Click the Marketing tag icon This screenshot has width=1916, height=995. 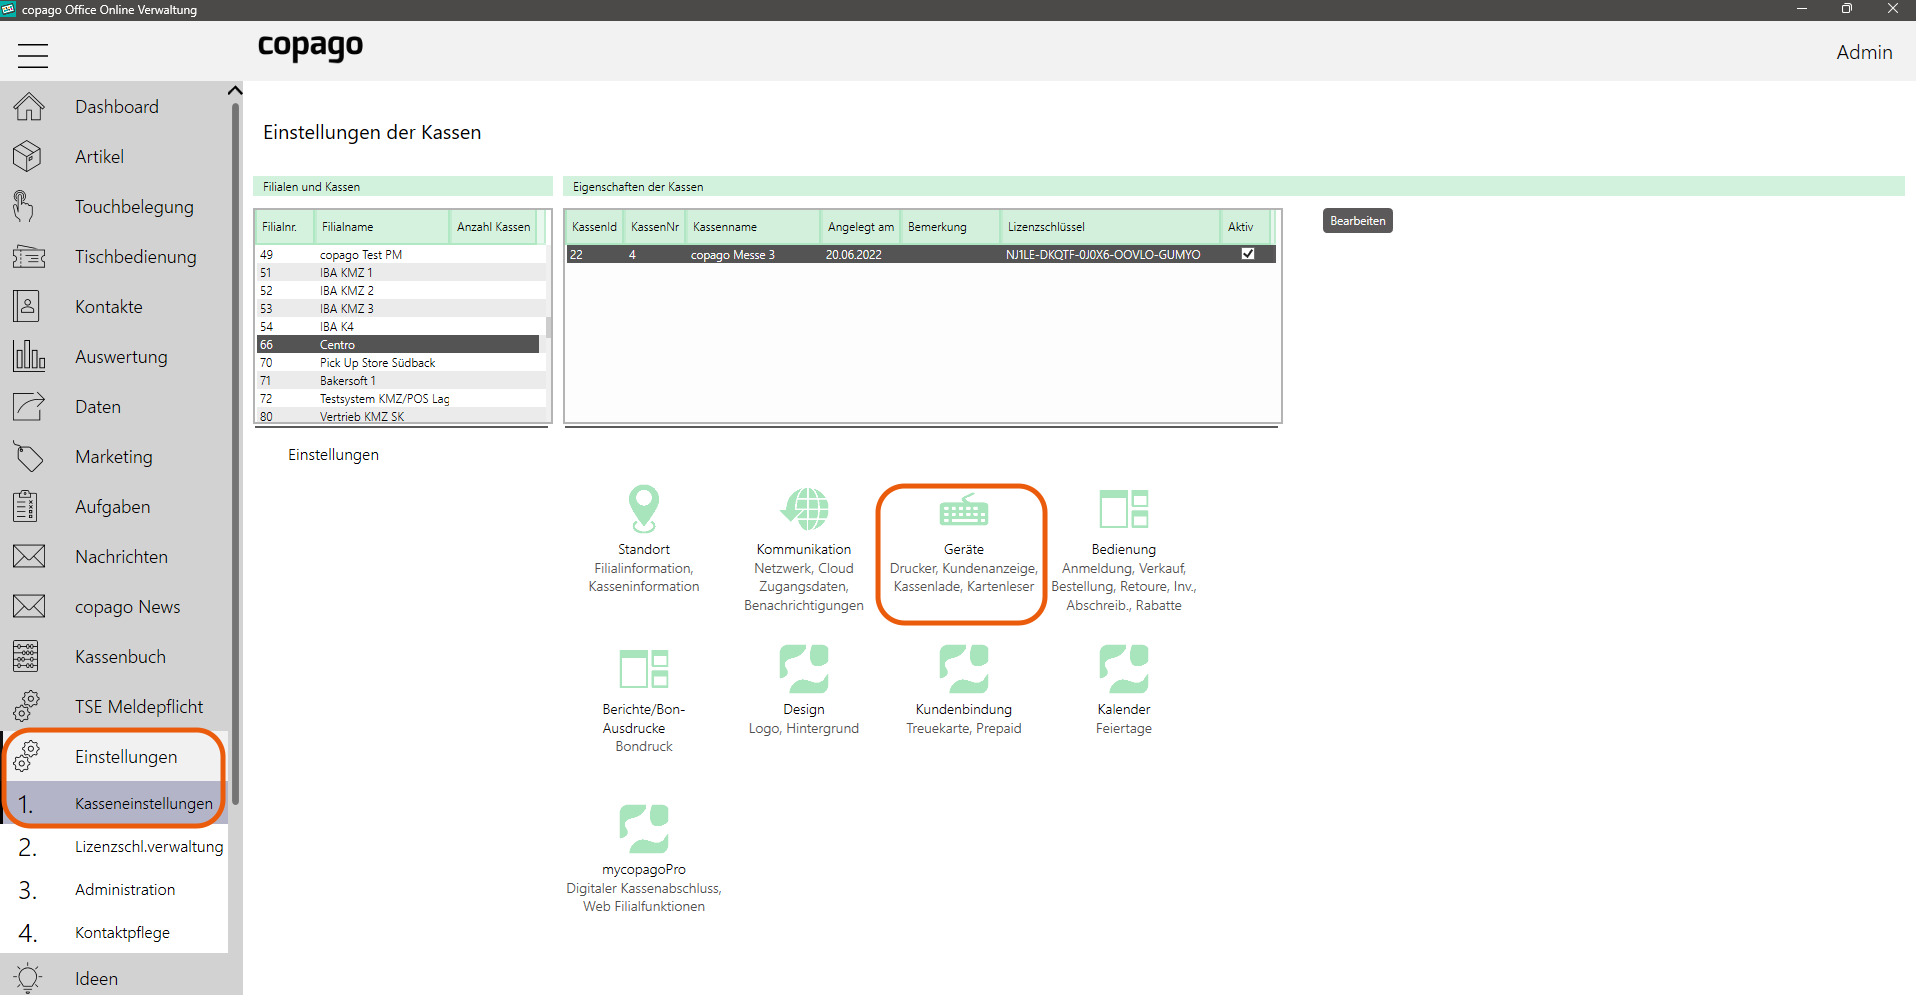click(x=29, y=457)
